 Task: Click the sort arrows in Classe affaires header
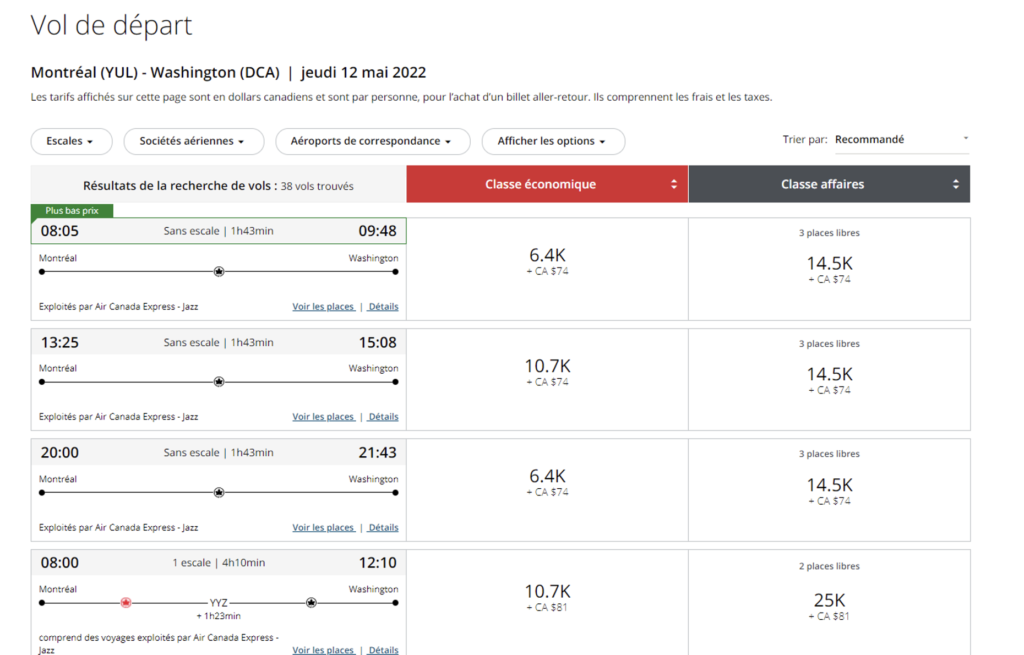(x=956, y=185)
